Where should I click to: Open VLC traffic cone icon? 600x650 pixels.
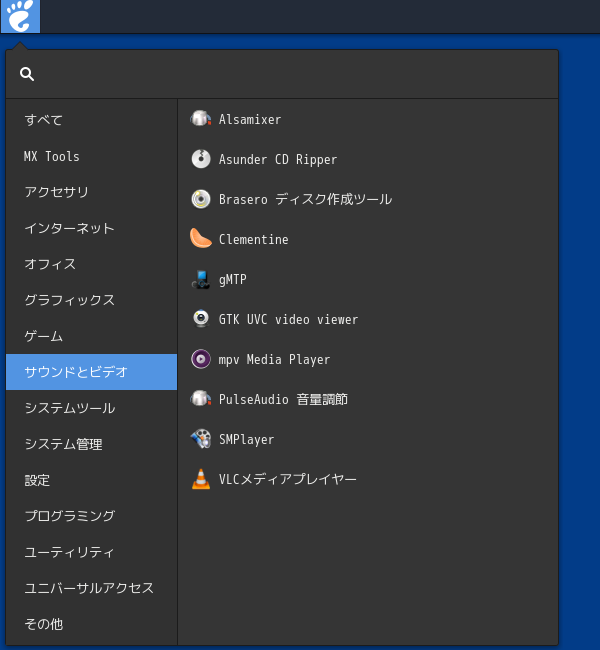pyautogui.click(x=201, y=479)
